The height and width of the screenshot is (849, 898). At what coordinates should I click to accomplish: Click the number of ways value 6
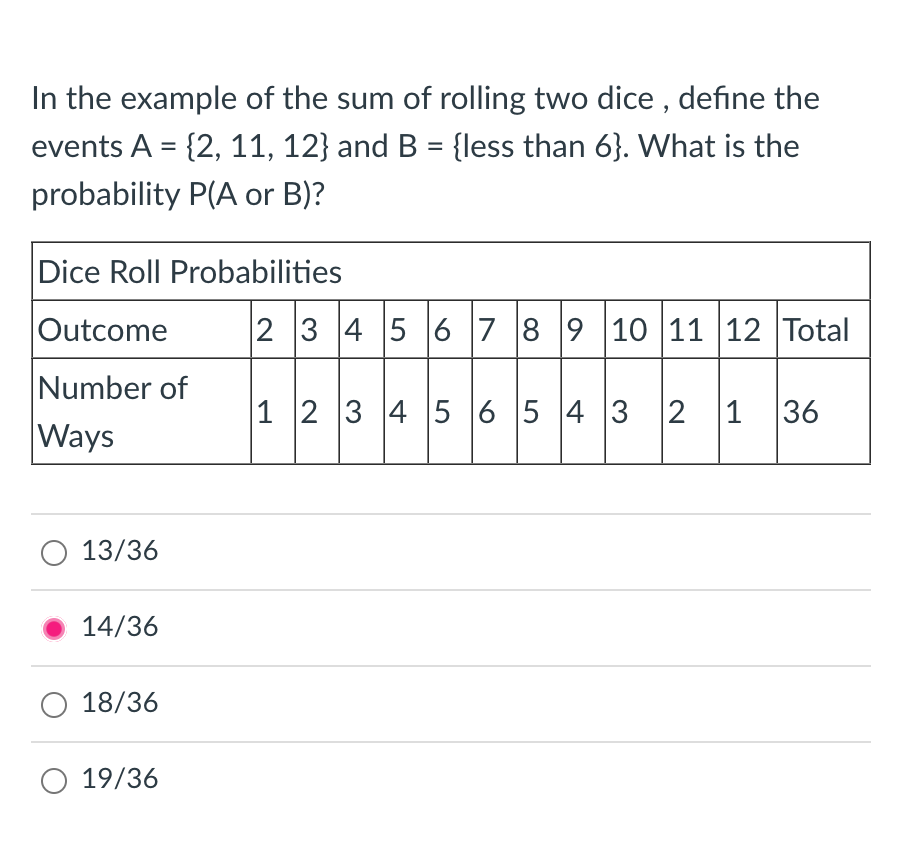point(486,412)
